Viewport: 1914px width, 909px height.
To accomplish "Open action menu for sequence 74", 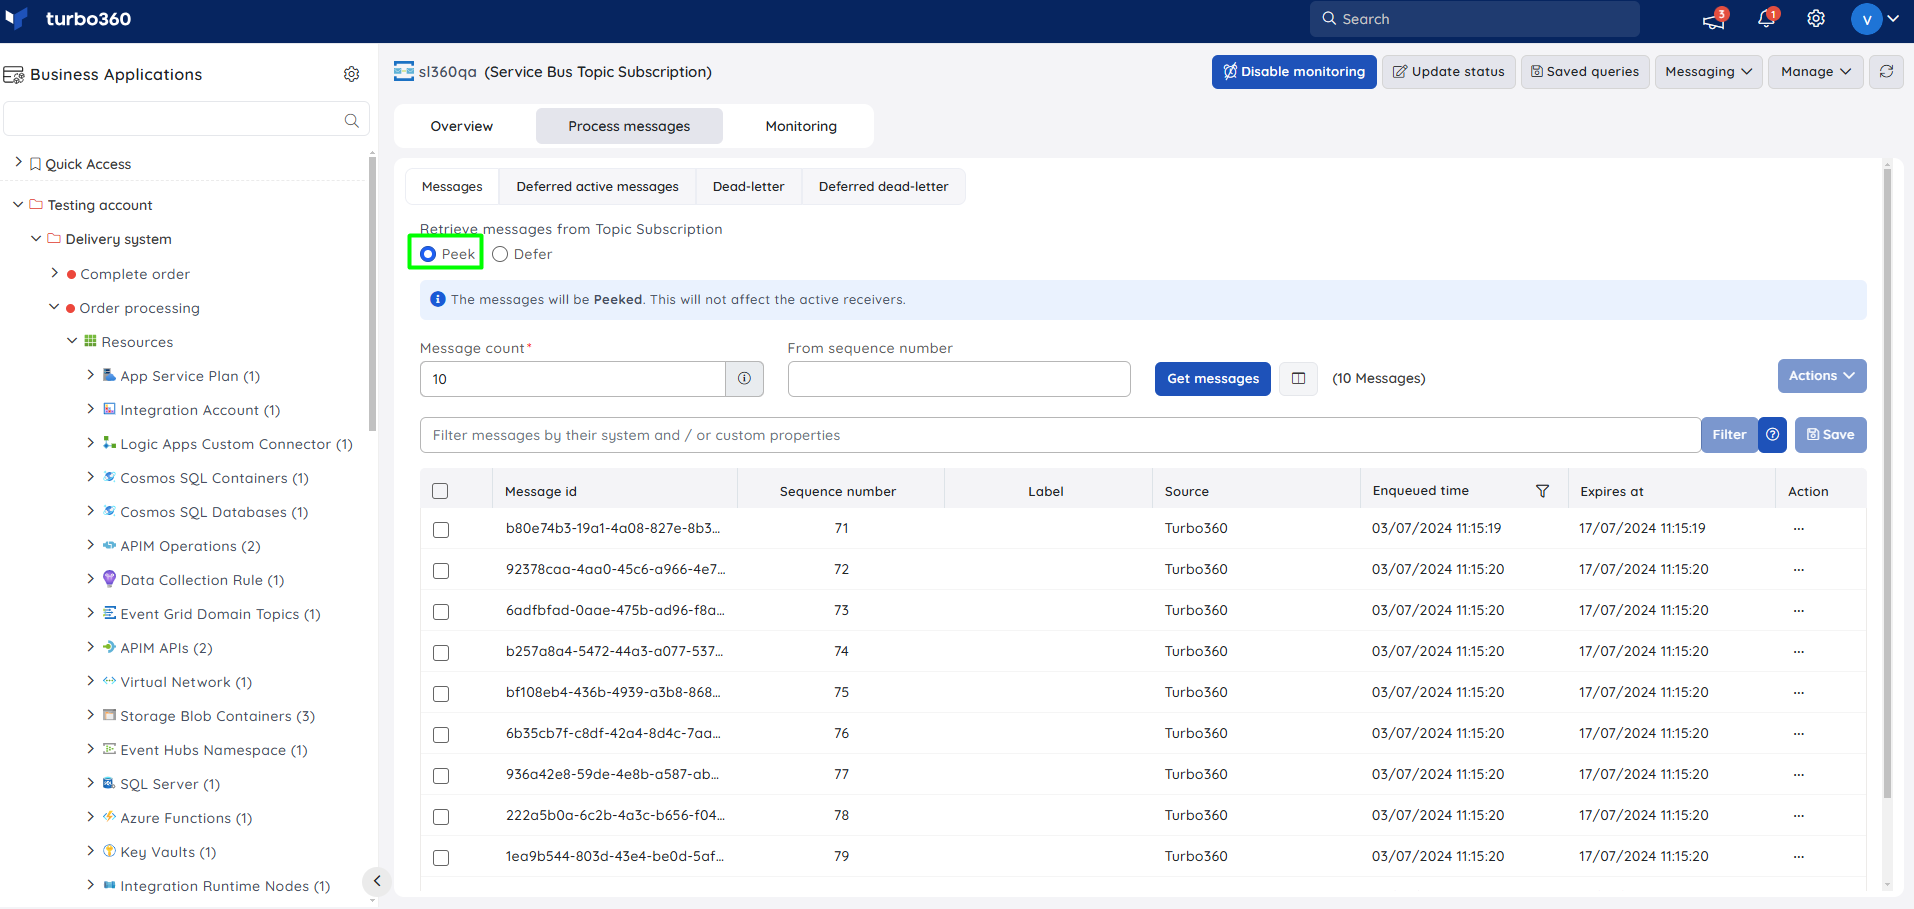I will point(1798,652).
